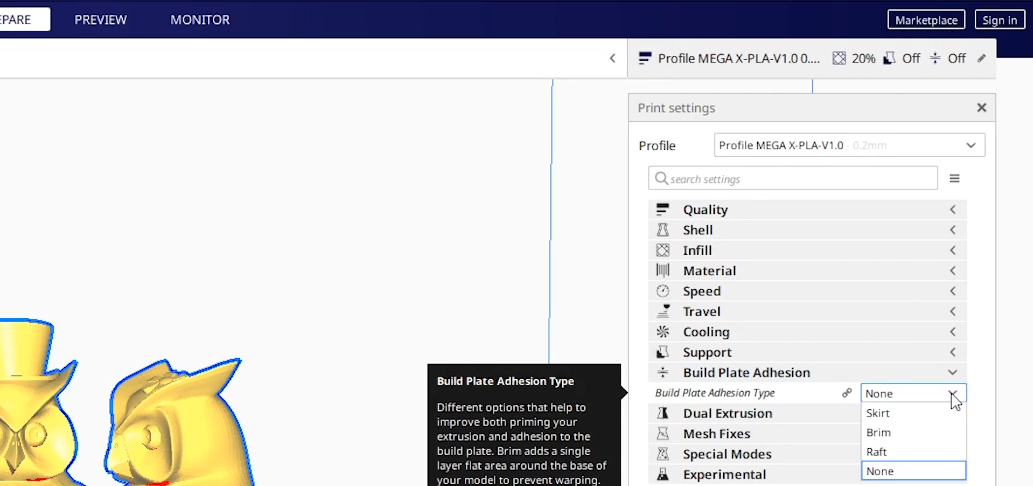Select Skirt adhesion option
The image size is (1033, 486).
click(x=913, y=413)
